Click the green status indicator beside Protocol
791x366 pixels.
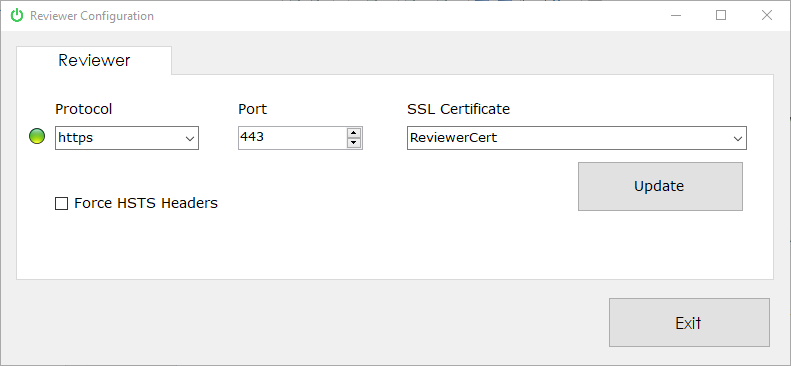(x=37, y=136)
